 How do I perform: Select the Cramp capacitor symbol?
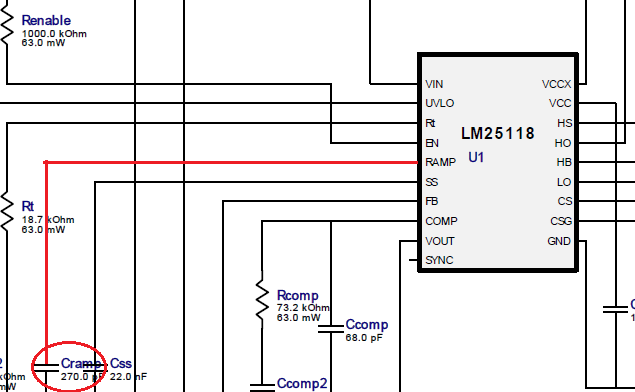(x=46, y=367)
